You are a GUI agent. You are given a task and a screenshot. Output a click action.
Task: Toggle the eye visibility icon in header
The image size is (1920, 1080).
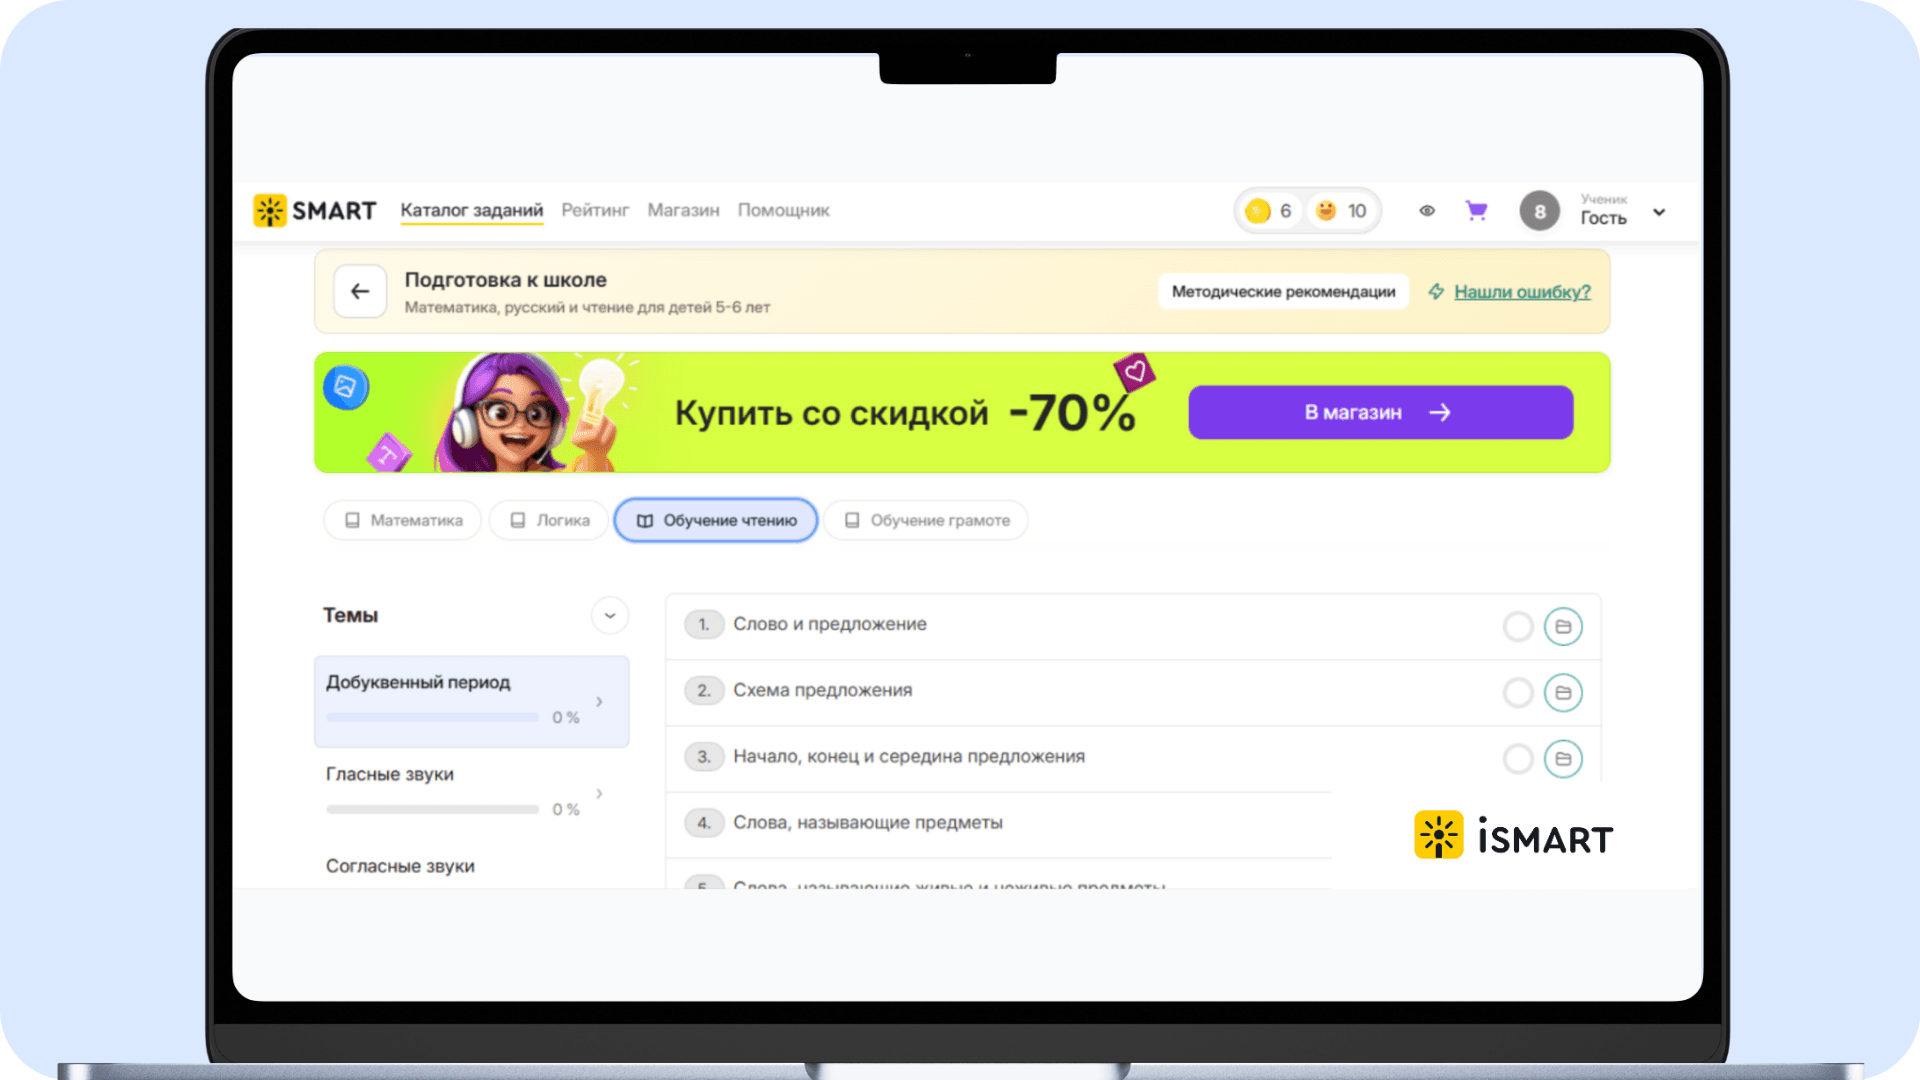tap(1427, 211)
